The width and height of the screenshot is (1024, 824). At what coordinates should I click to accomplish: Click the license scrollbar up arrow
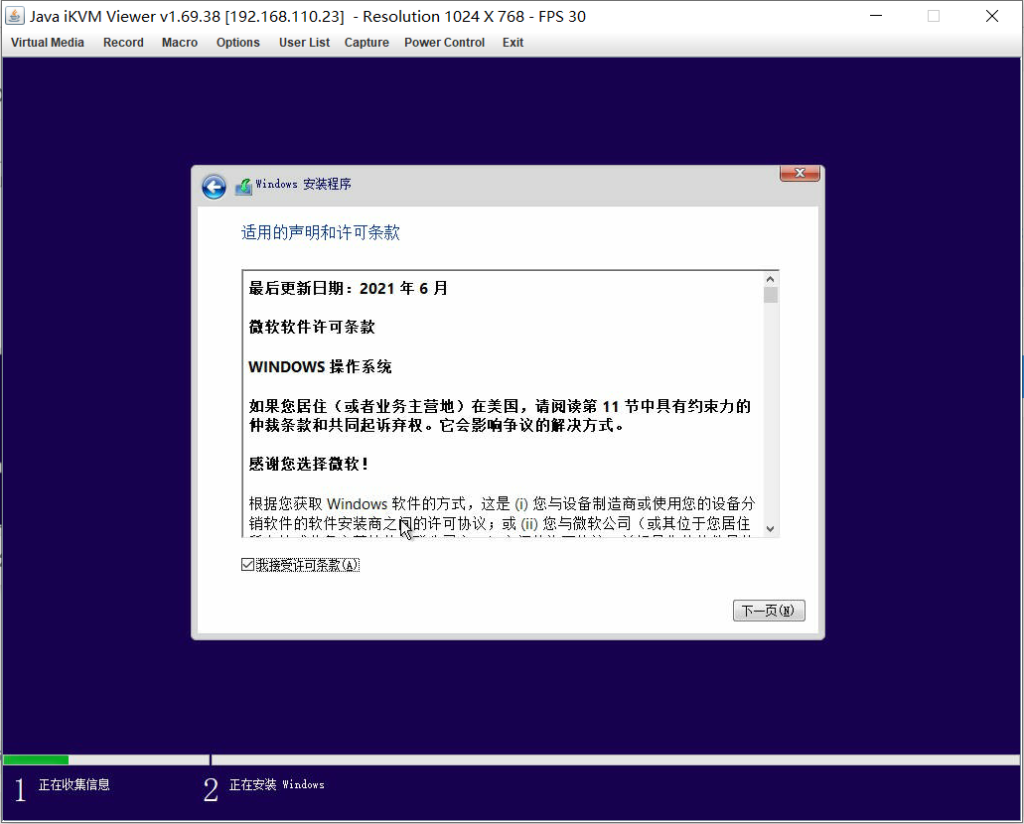pos(770,279)
